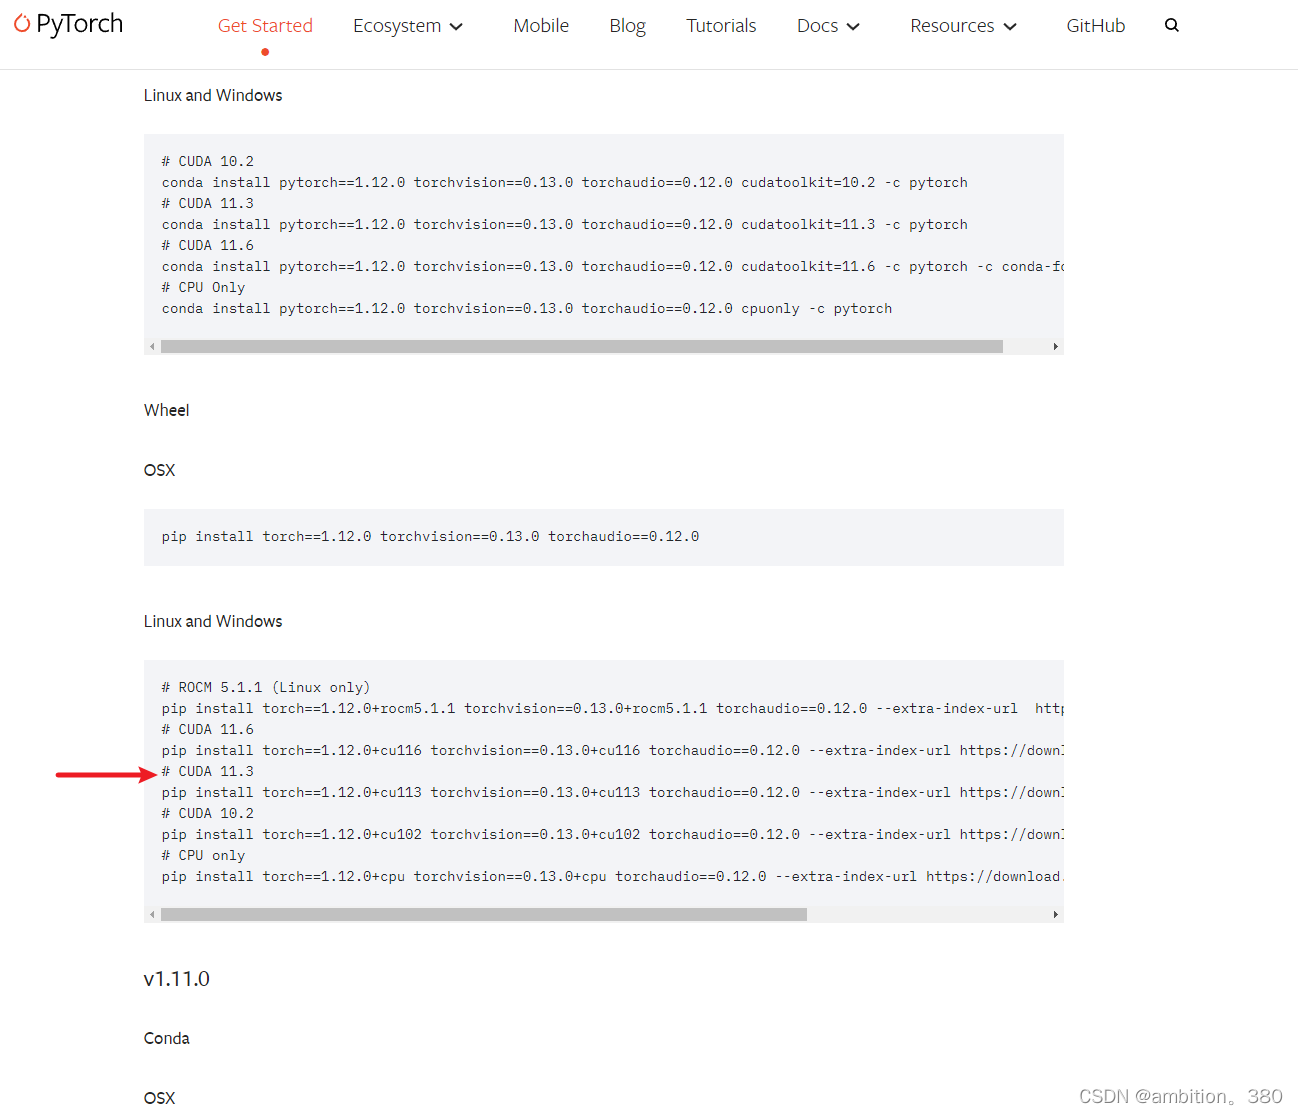This screenshot has height=1115, width=1298.
Task: Open the Blog link
Action: [627, 26]
